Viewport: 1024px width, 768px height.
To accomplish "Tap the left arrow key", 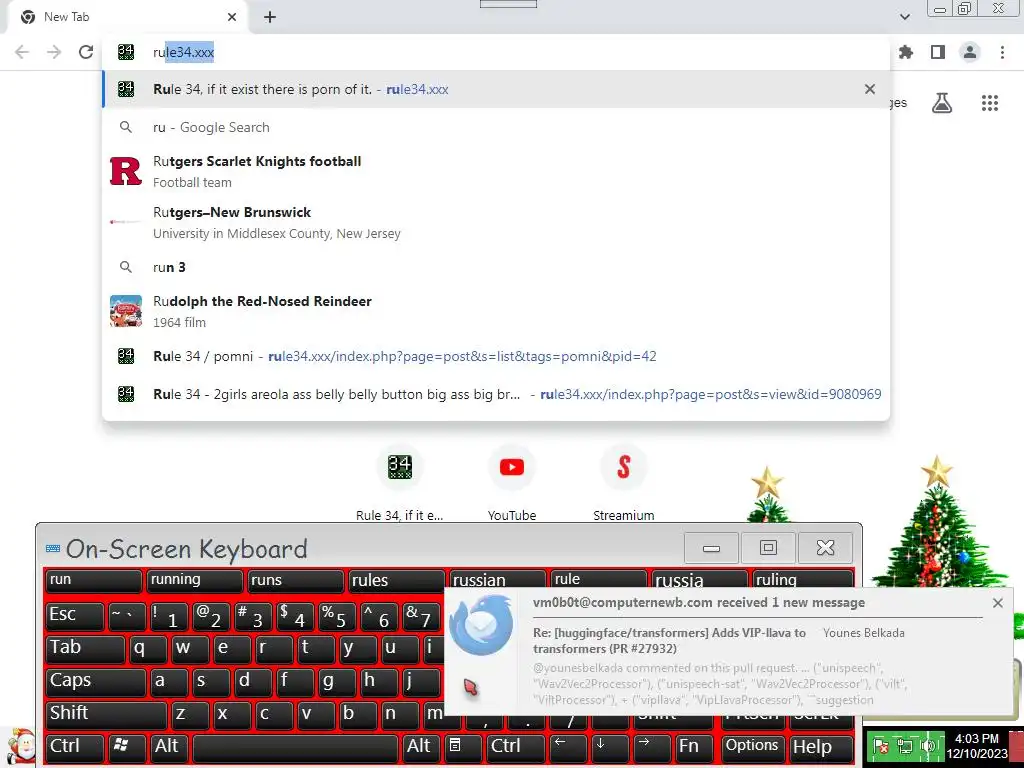I will point(566,747).
